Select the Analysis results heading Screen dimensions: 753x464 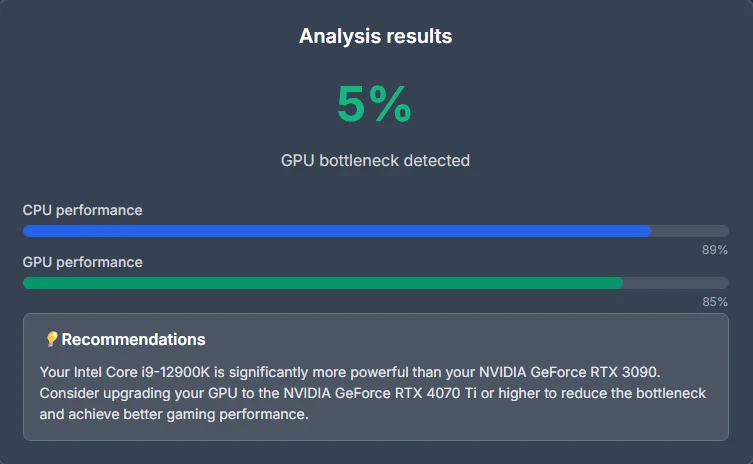[x=376, y=37]
